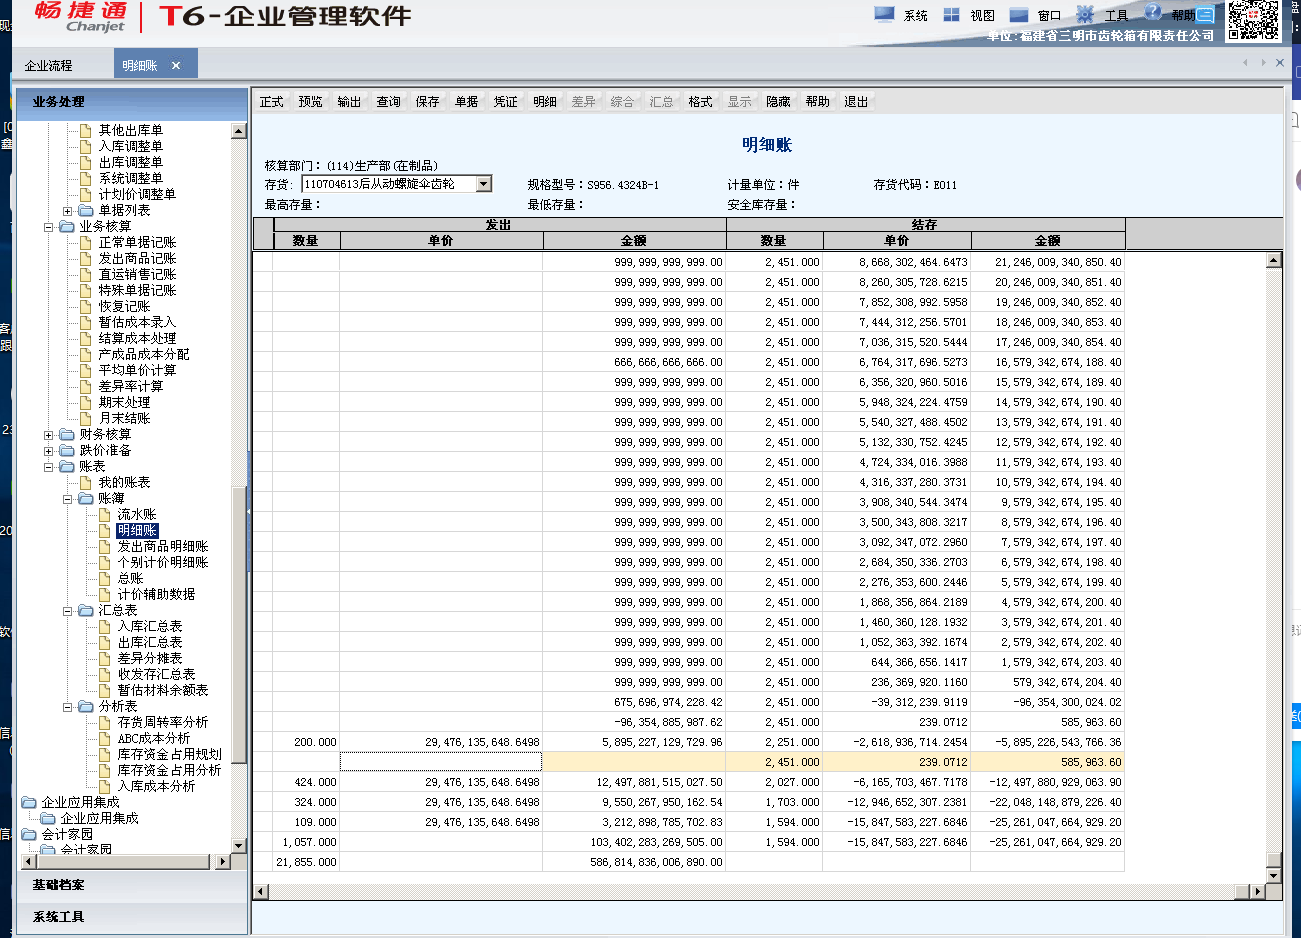Click 退出 in the toolbar
Viewport: 1301px width, 938px height.
click(x=856, y=102)
